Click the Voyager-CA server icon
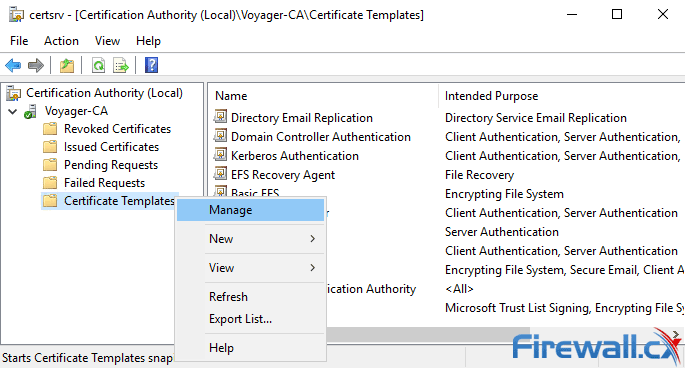This screenshot has width=685, height=368. coord(31,111)
